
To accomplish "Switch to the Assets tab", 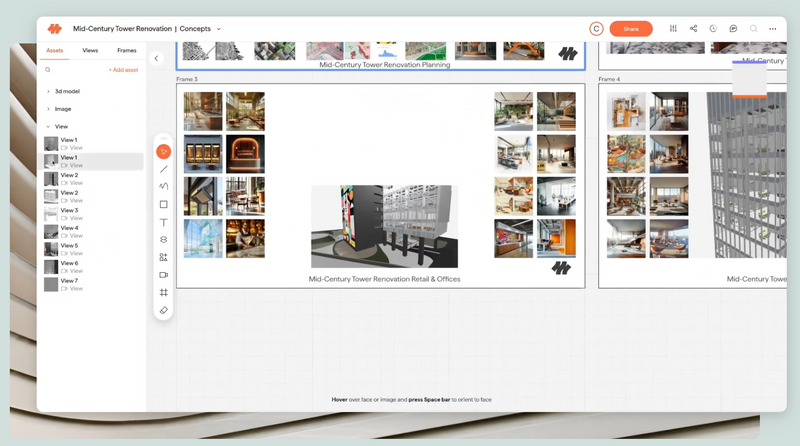I will click(55, 51).
